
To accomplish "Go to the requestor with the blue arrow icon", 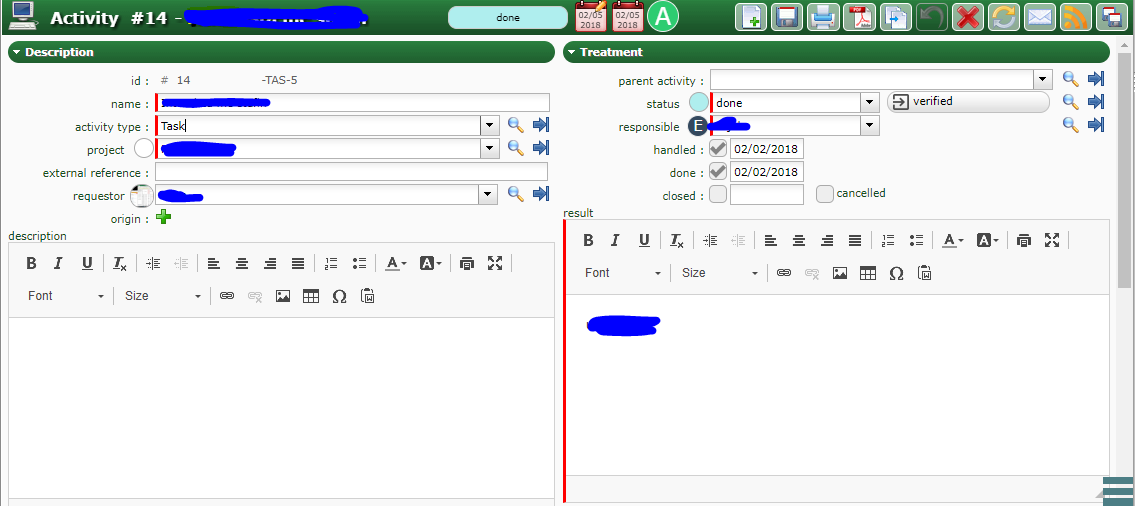I will click(541, 194).
